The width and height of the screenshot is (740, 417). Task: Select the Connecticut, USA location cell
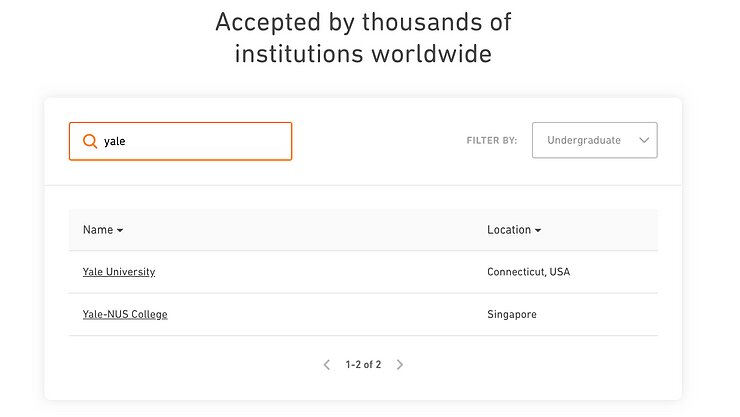pyautogui.click(x=528, y=272)
